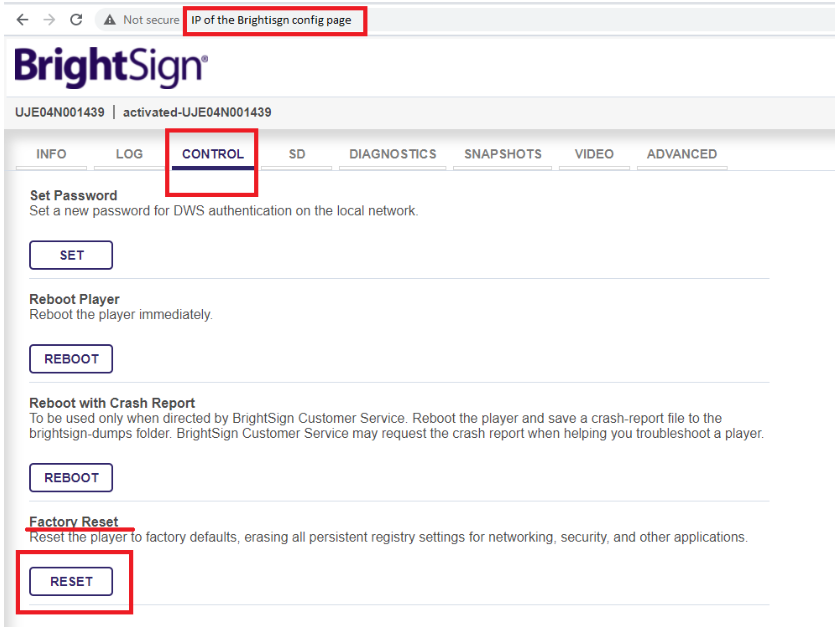837x628 pixels.
Task: Go back with the browser back arrow
Action: pos(22,20)
